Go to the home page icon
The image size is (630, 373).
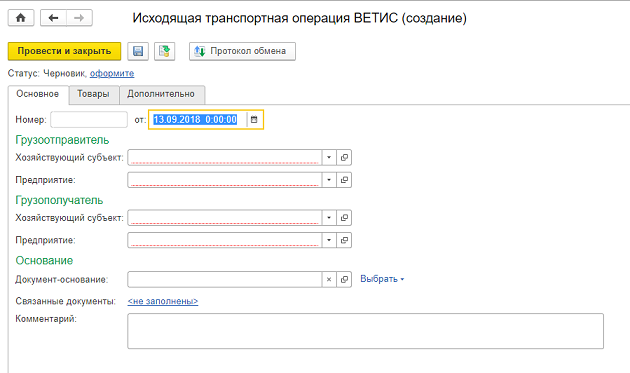21,18
